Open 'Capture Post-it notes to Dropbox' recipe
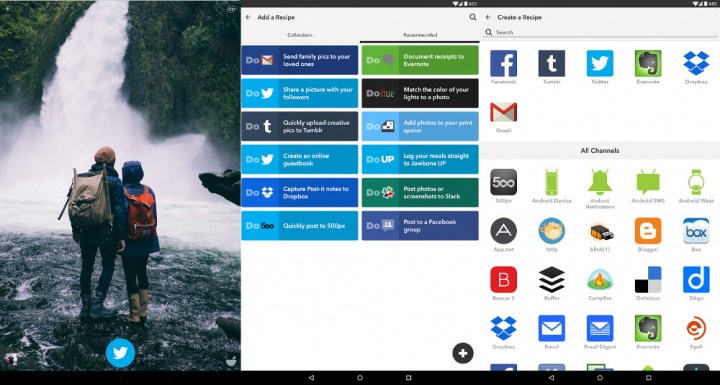Screen dimensions: 720x385 [x=300, y=192]
